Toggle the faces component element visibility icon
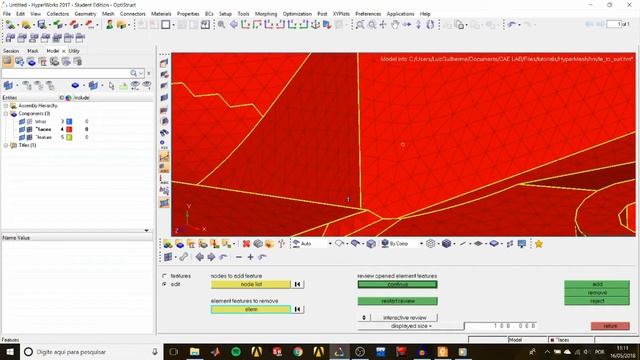The width and height of the screenshot is (640, 360). 29,129
